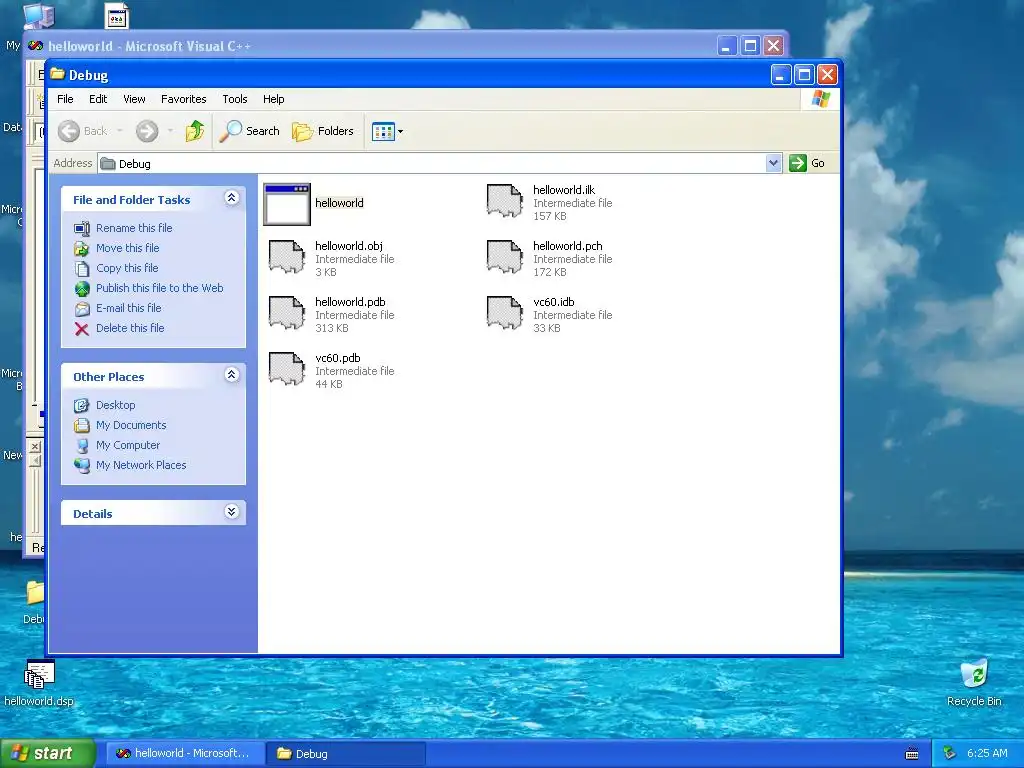The width and height of the screenshot is (1024, 768).
Task: Click the red X Delete icon
Action: coord(82,328)
